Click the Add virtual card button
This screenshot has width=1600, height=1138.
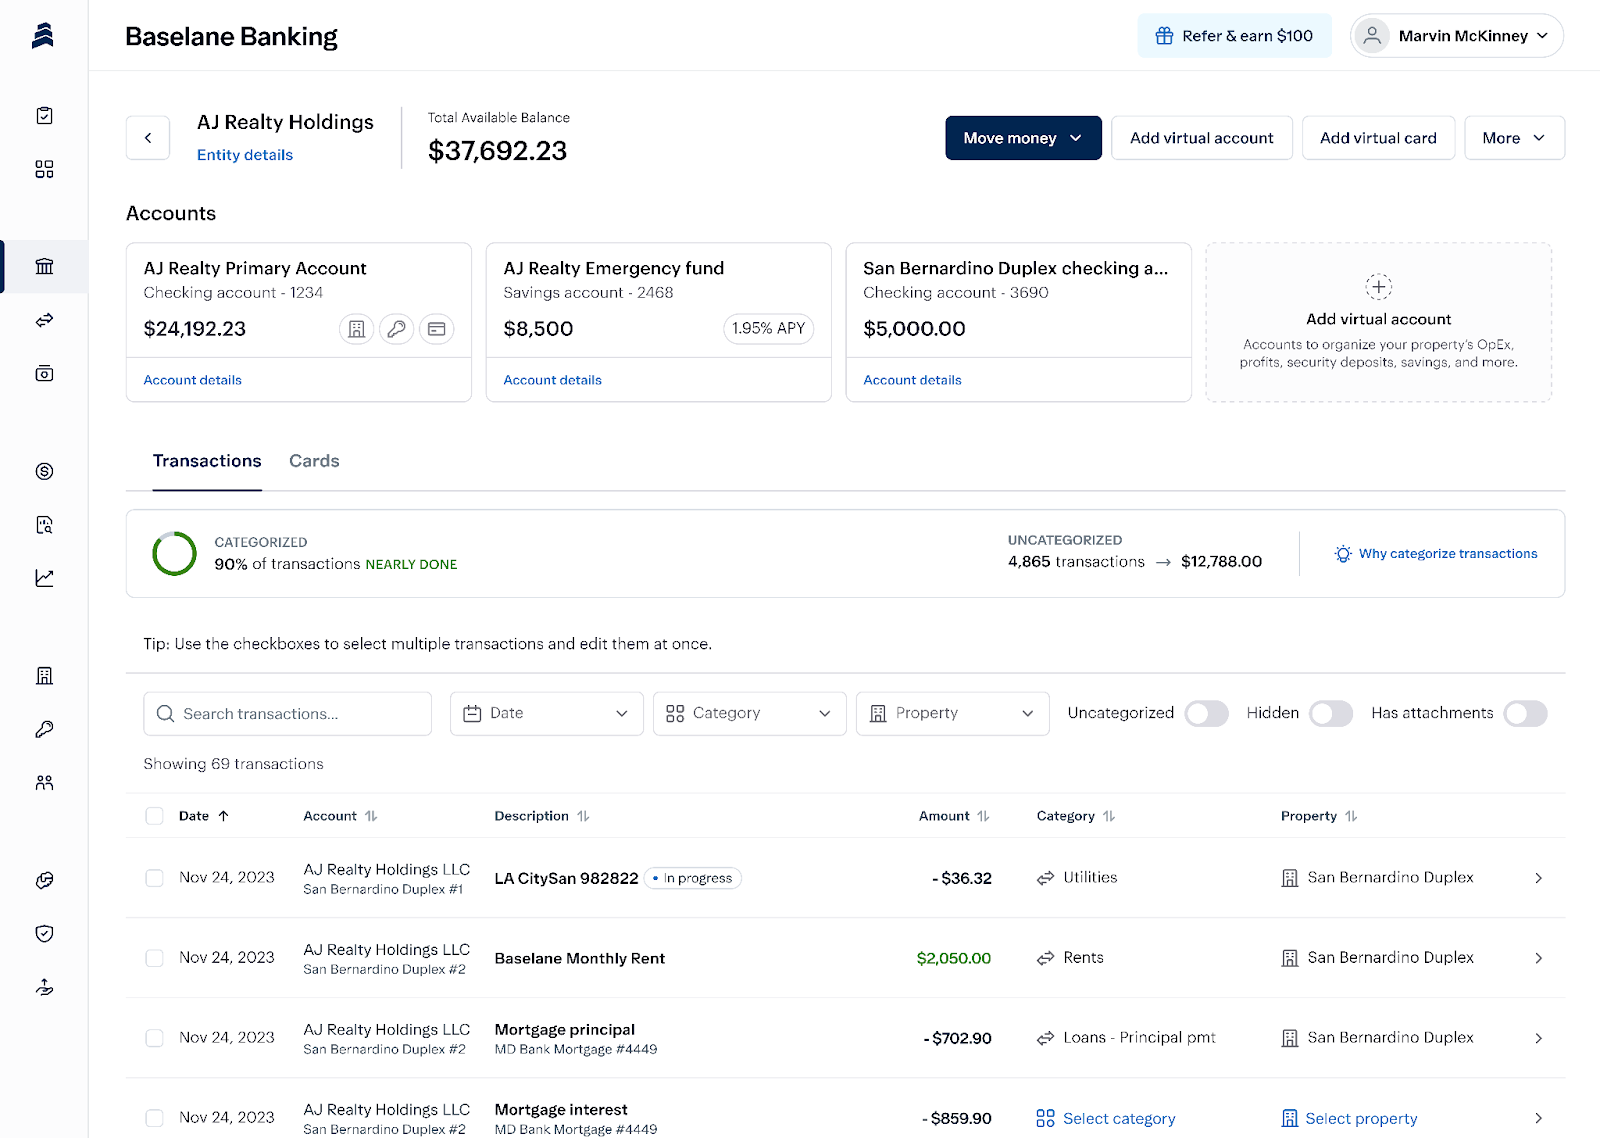pos(1378,138)
